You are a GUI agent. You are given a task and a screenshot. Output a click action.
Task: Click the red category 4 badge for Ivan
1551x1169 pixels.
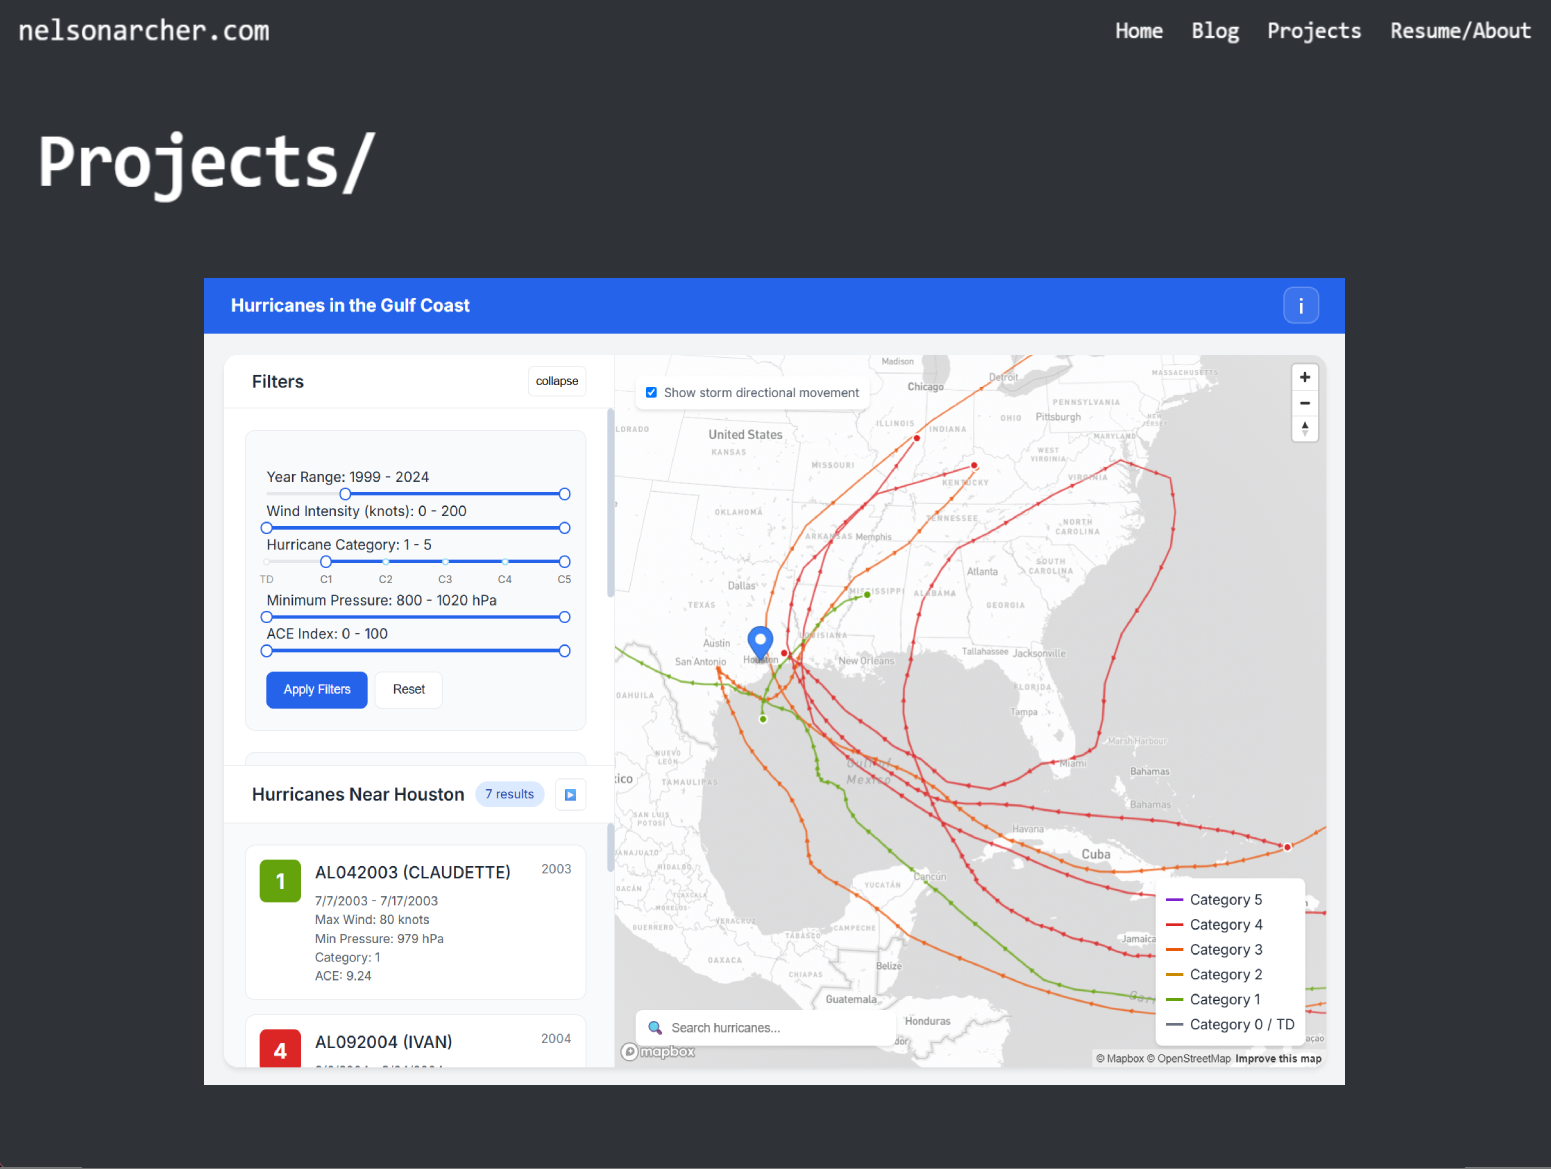(280, 1049)
